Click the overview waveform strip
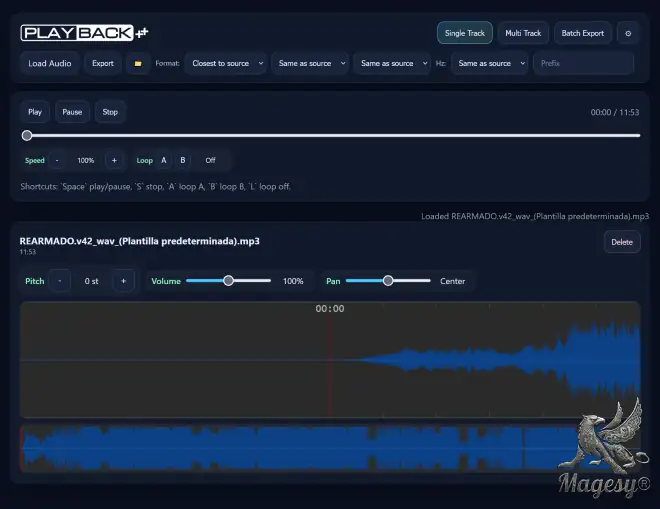The width and height of the screenshot is (660, 509). 330,448
